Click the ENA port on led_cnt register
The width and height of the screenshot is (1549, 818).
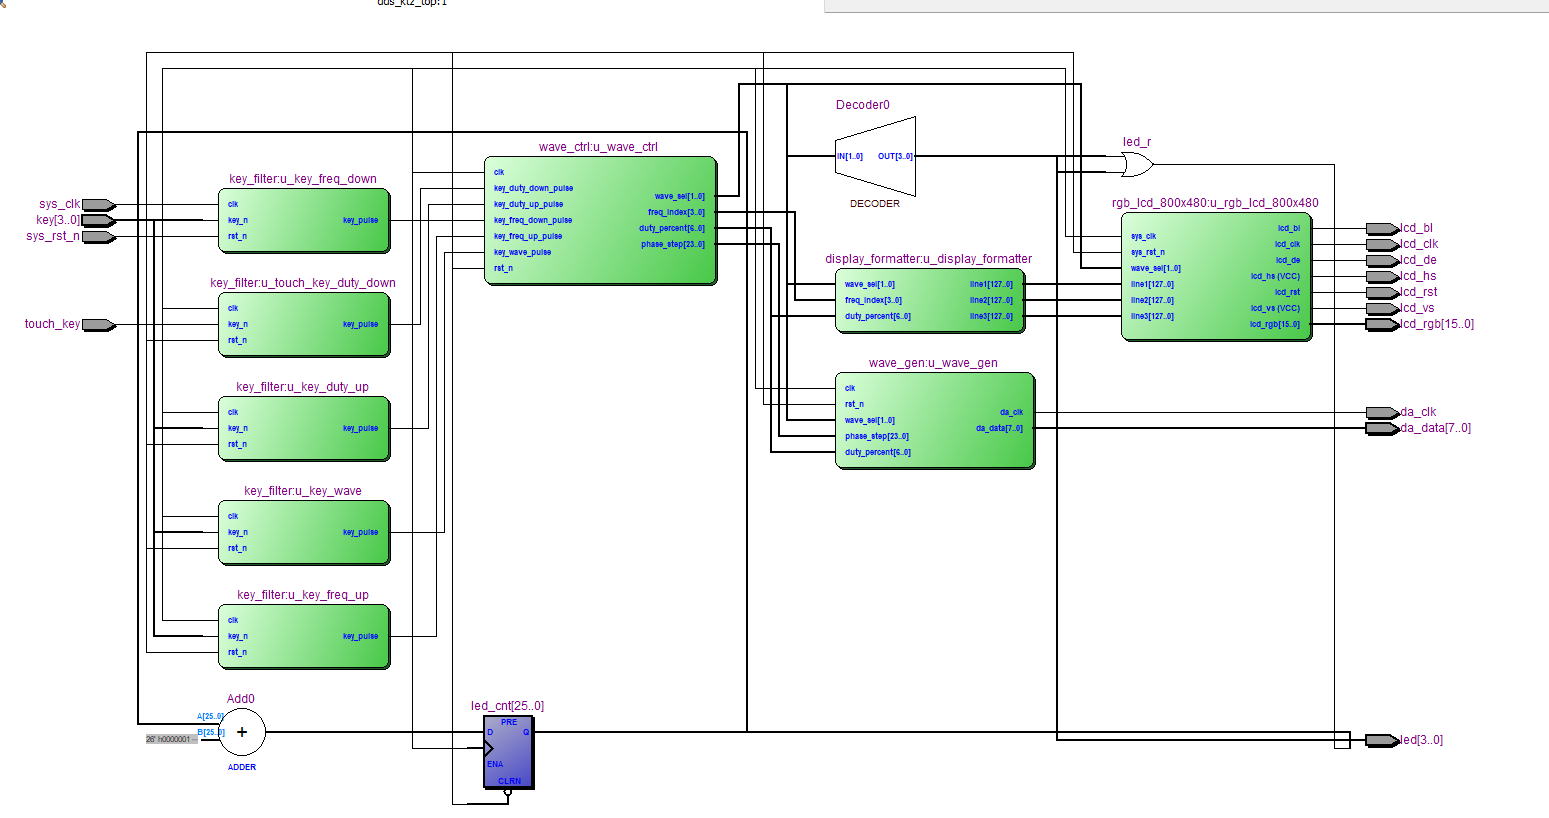tap(495, 764)
